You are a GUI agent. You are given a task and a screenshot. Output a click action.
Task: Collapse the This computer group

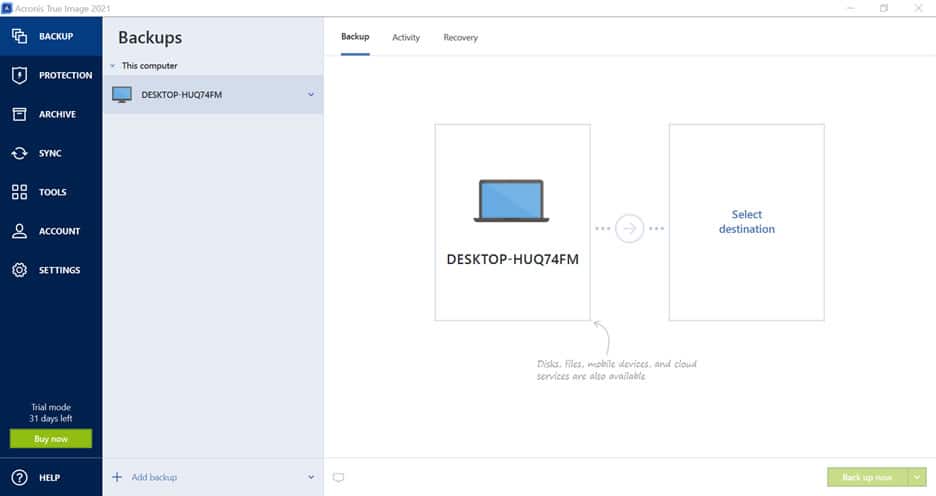pos(113,66)
